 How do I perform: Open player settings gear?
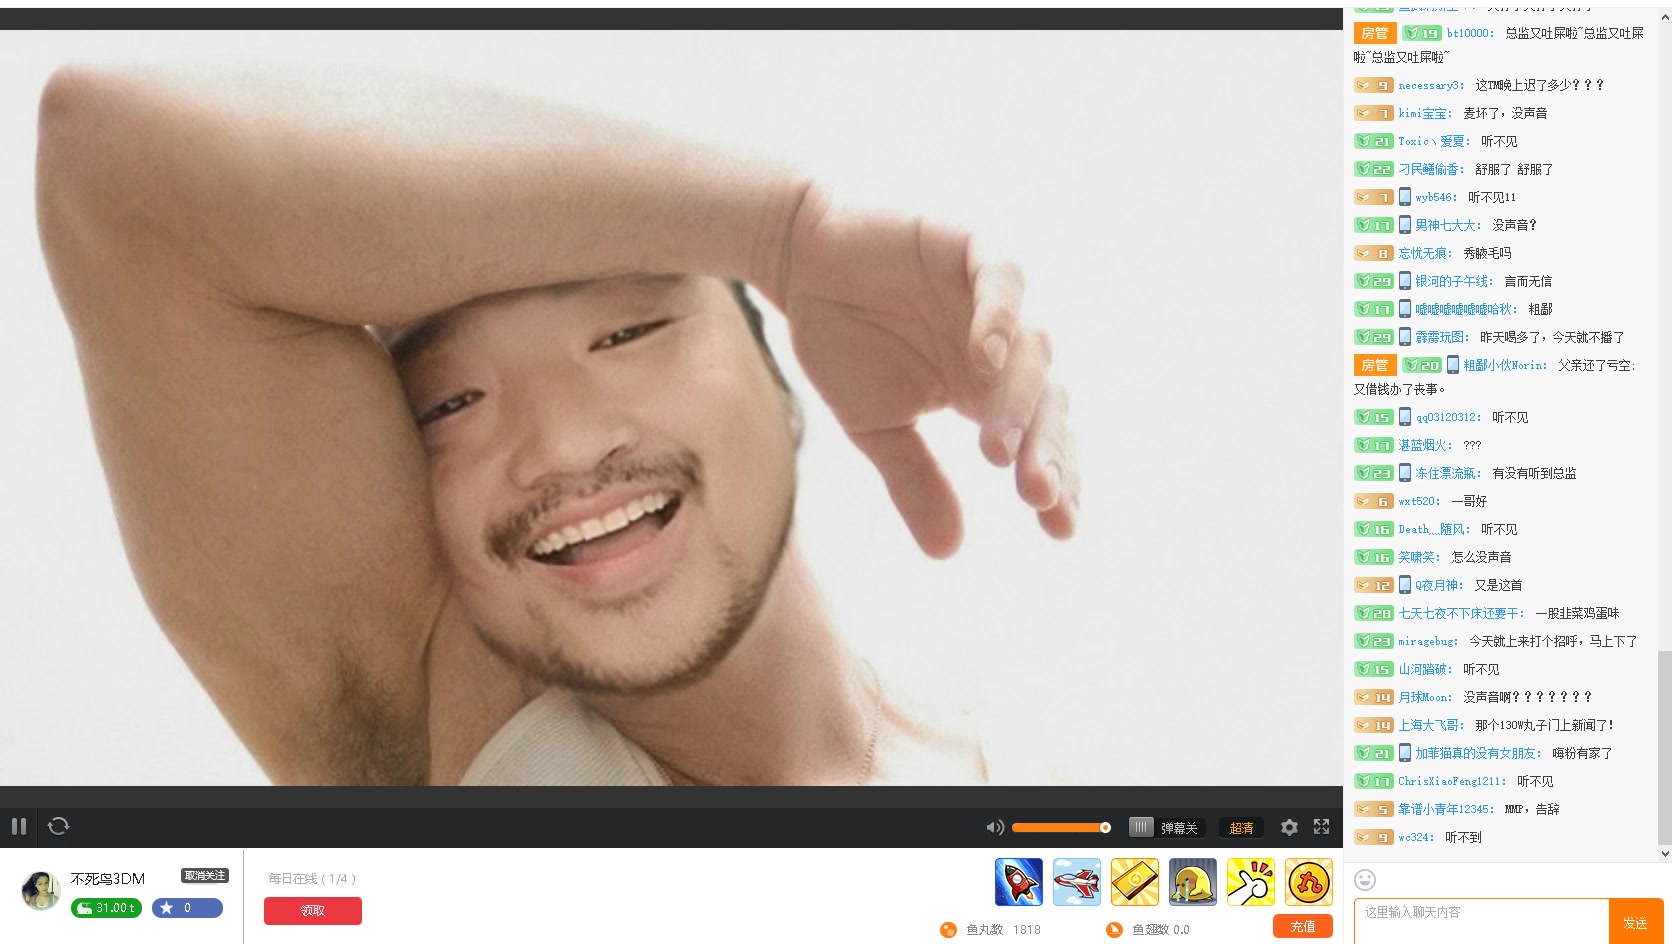1289,827
